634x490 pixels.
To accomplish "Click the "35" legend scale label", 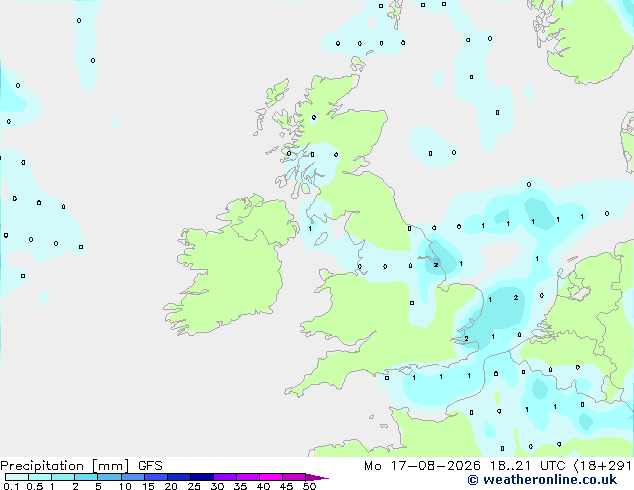I will tap(240, 486).
